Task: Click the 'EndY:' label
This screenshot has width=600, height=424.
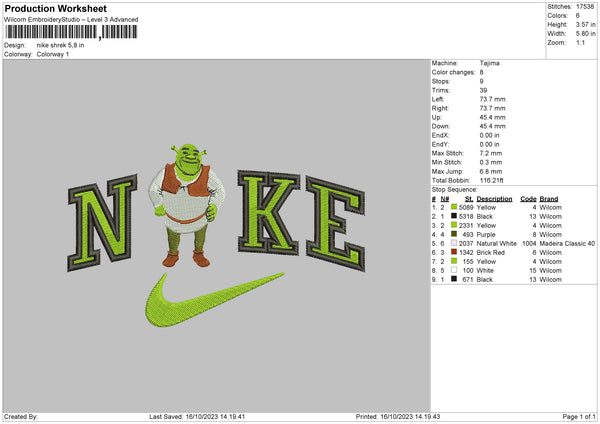Action: click(x=440, y=144)
